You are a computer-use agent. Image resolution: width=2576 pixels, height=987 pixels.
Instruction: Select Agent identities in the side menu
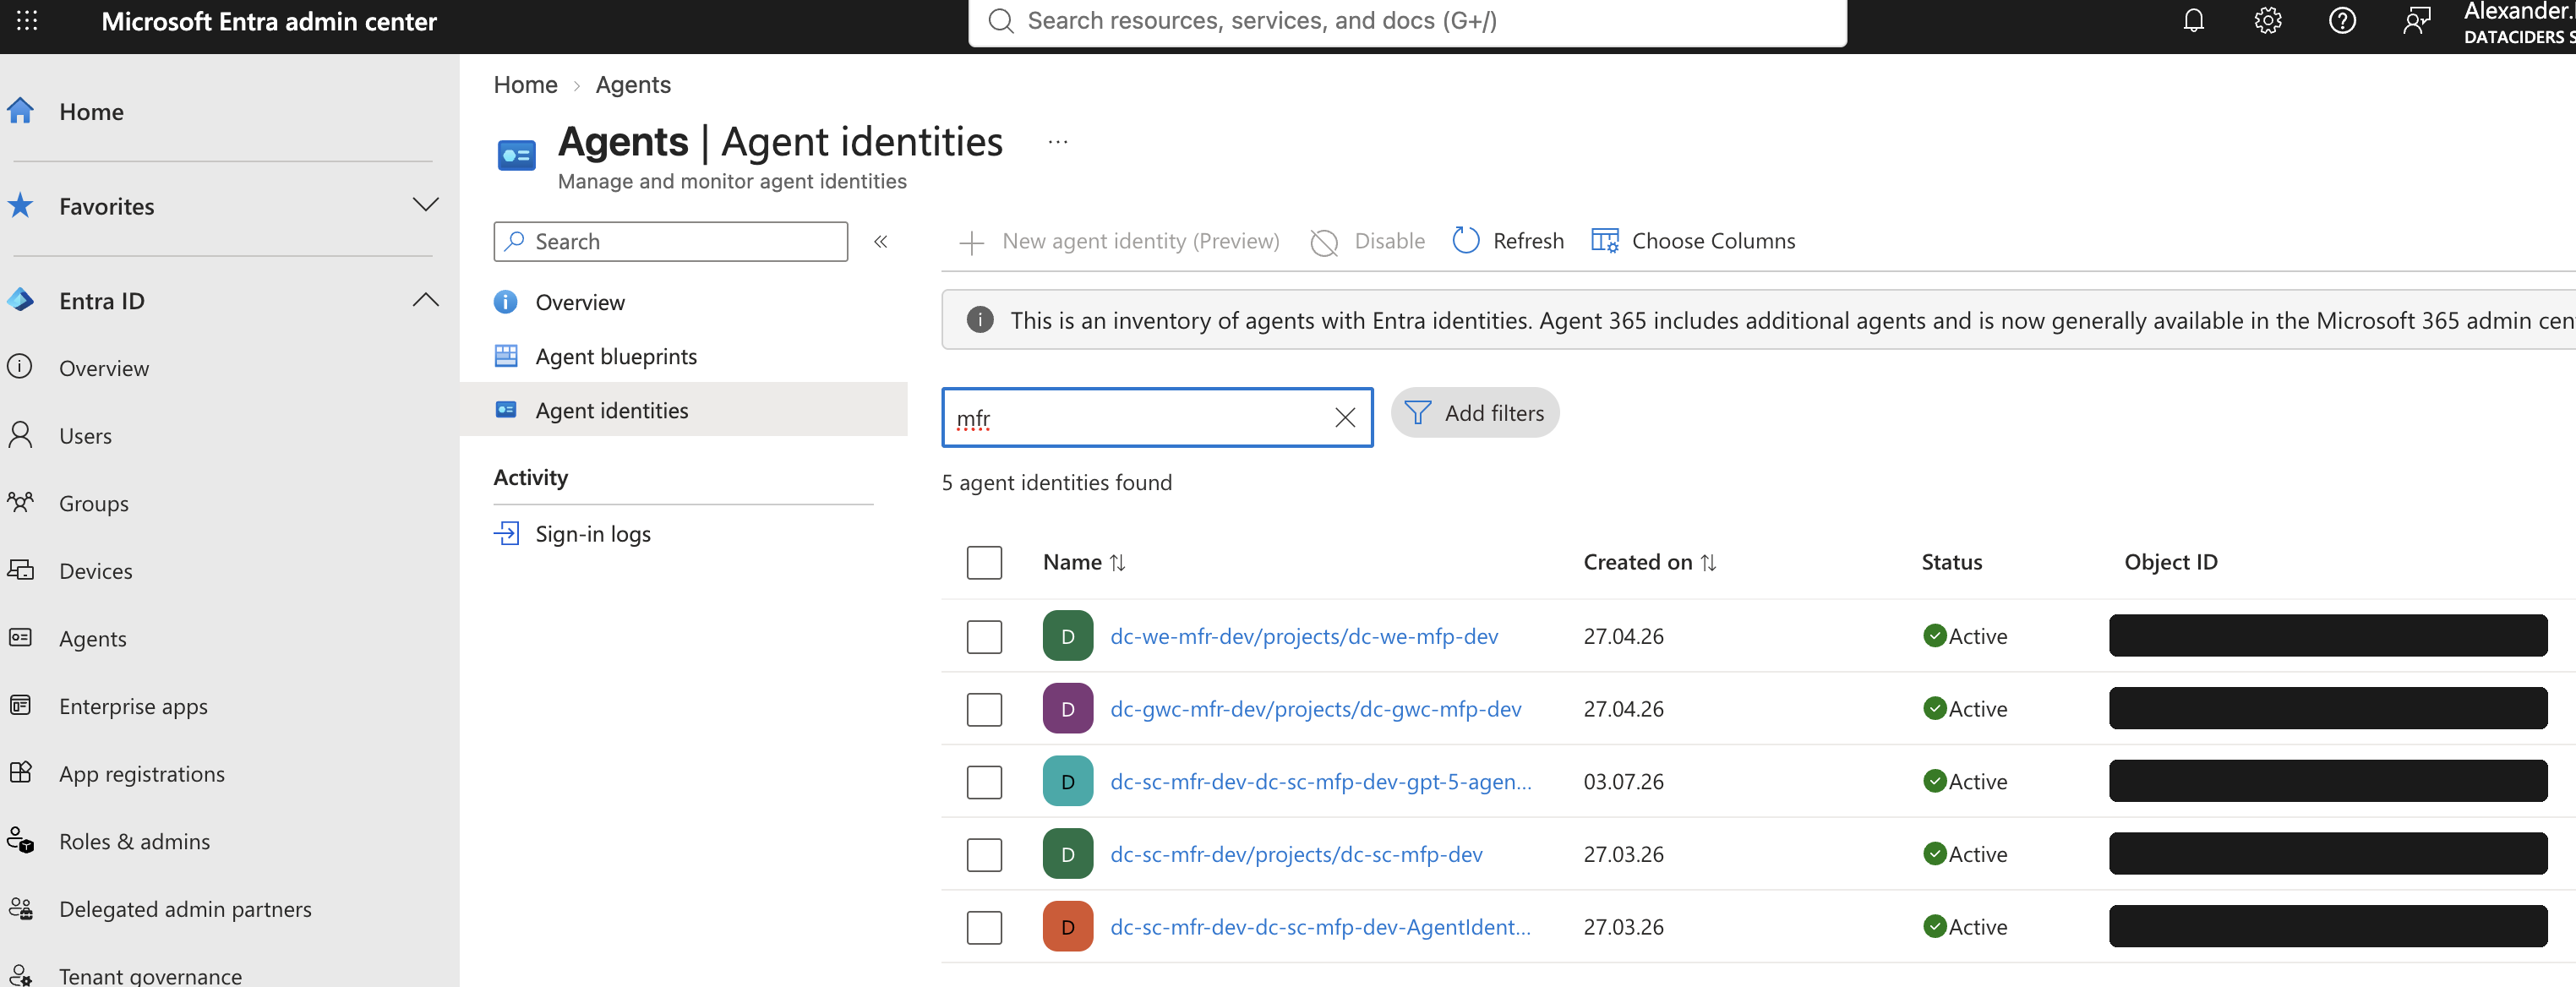tap(684, 410)
